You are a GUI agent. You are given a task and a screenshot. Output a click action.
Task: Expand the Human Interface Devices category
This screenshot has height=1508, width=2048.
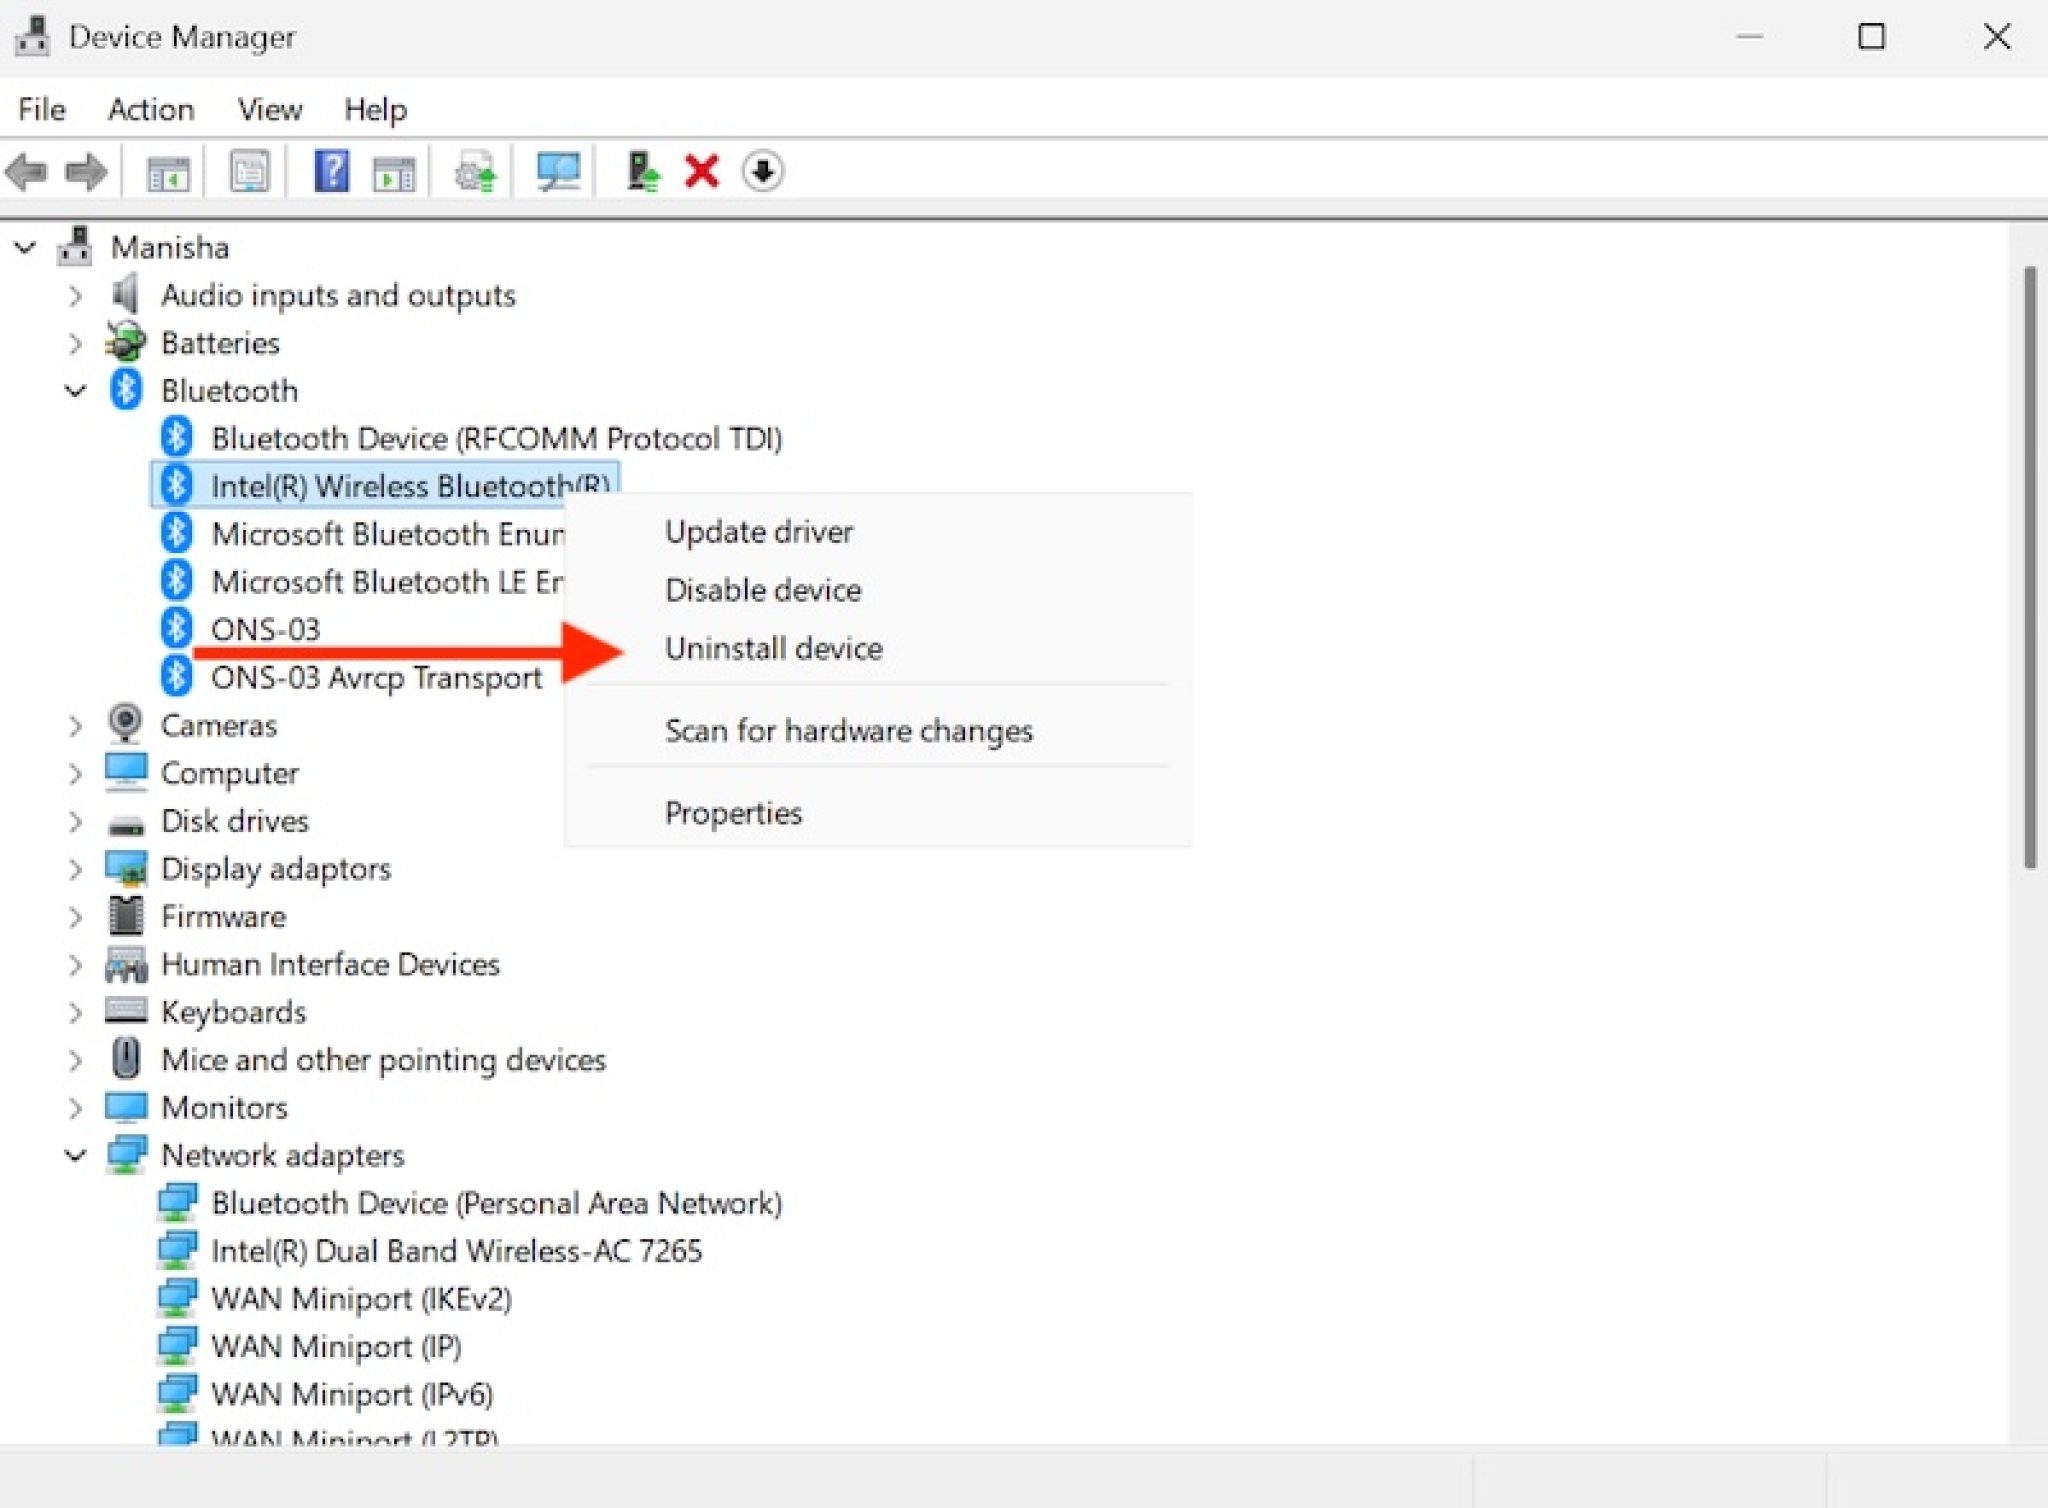click(76, 964)
